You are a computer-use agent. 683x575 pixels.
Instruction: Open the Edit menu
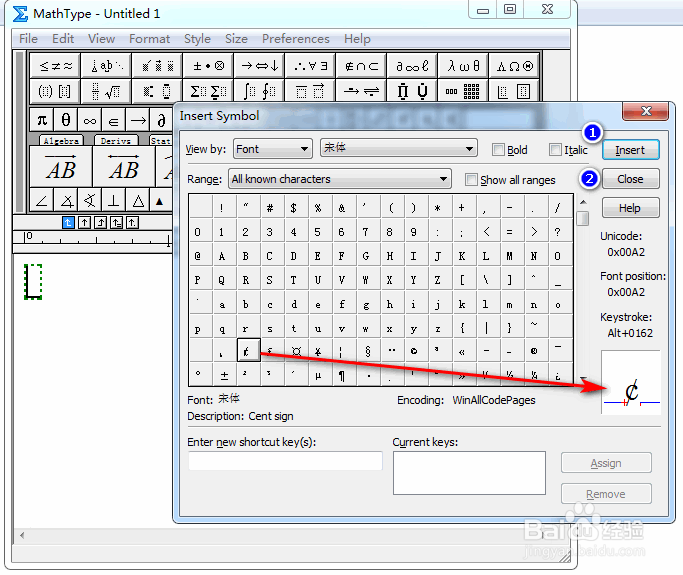point(63,39)
